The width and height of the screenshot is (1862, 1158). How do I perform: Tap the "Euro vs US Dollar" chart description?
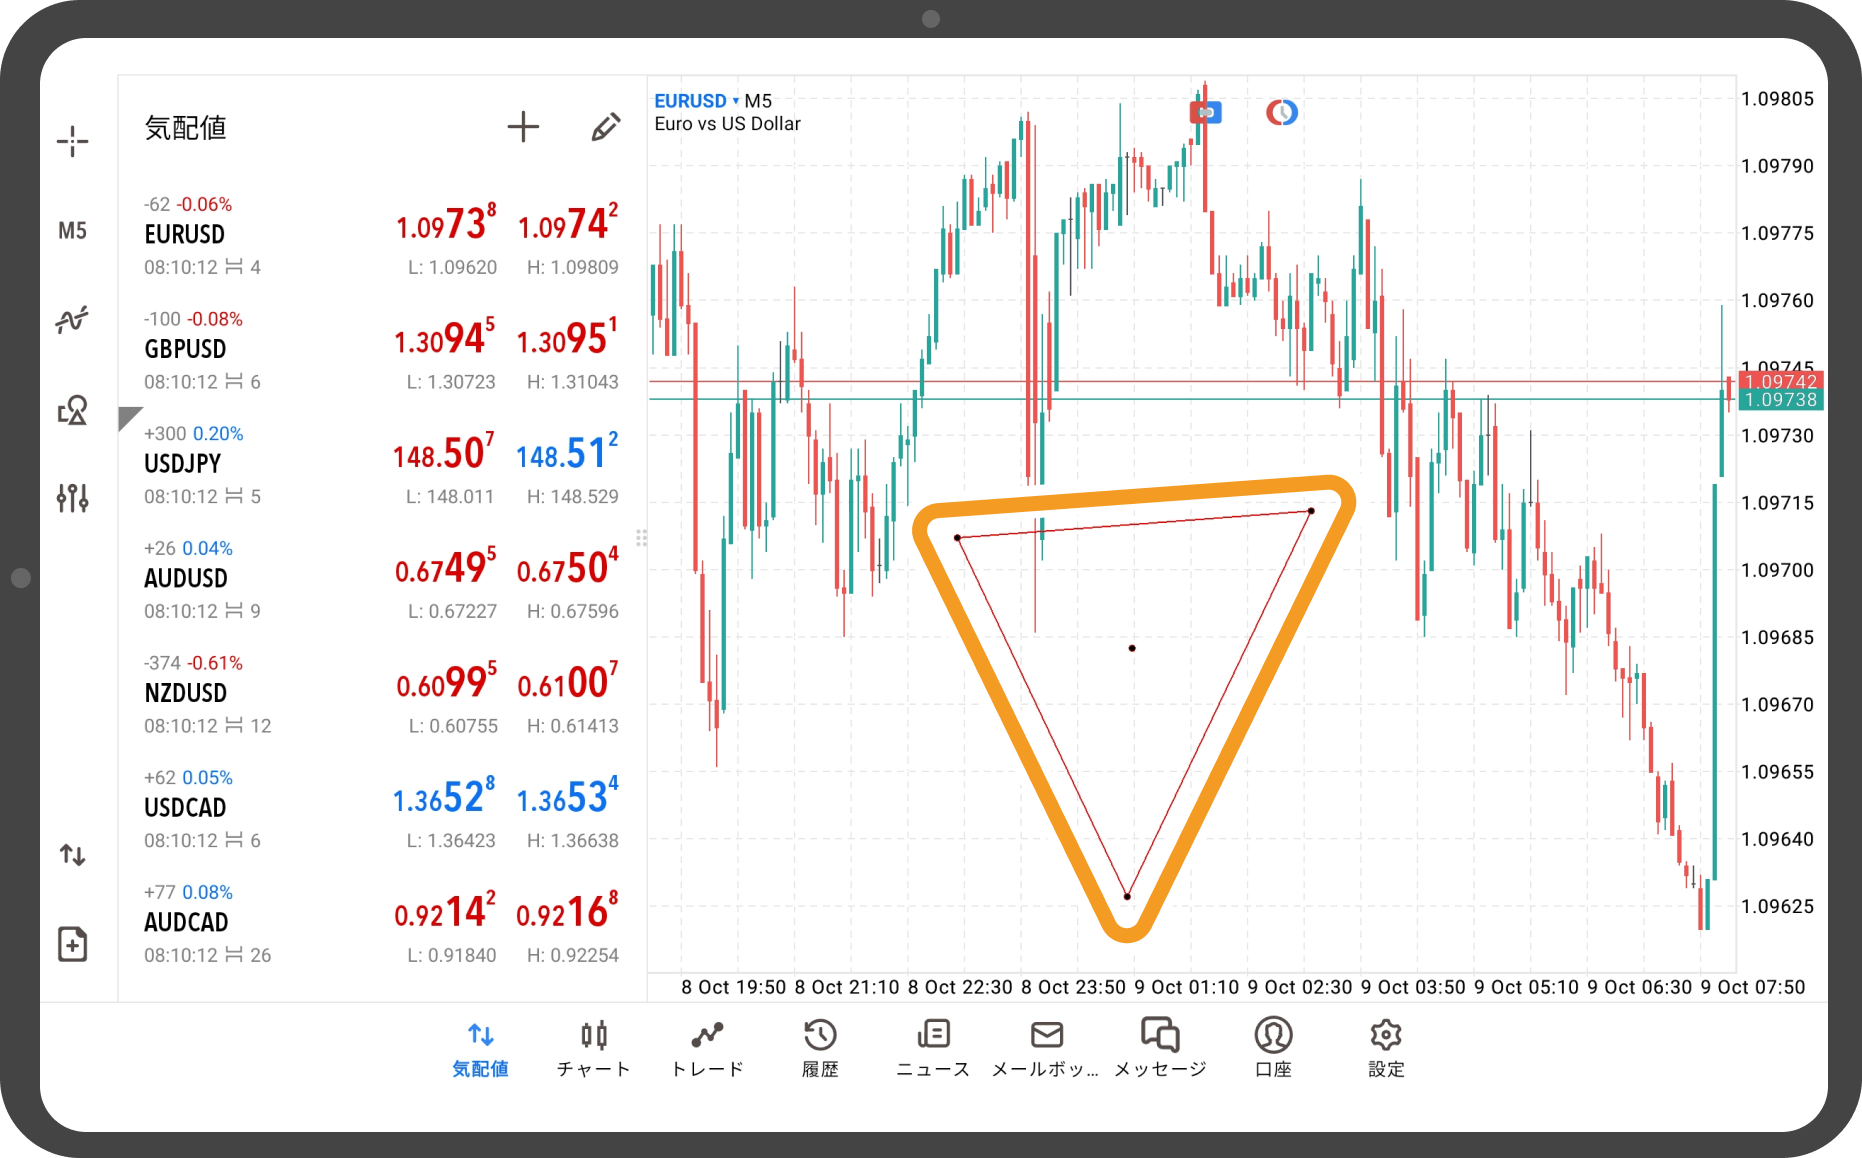pos(727,124)
